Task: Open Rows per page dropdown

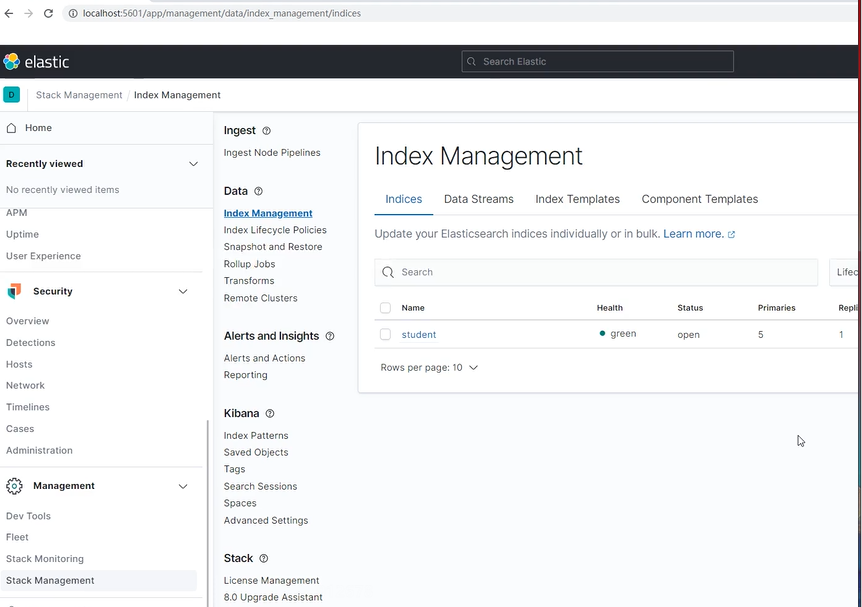Action: pos(429,367)
